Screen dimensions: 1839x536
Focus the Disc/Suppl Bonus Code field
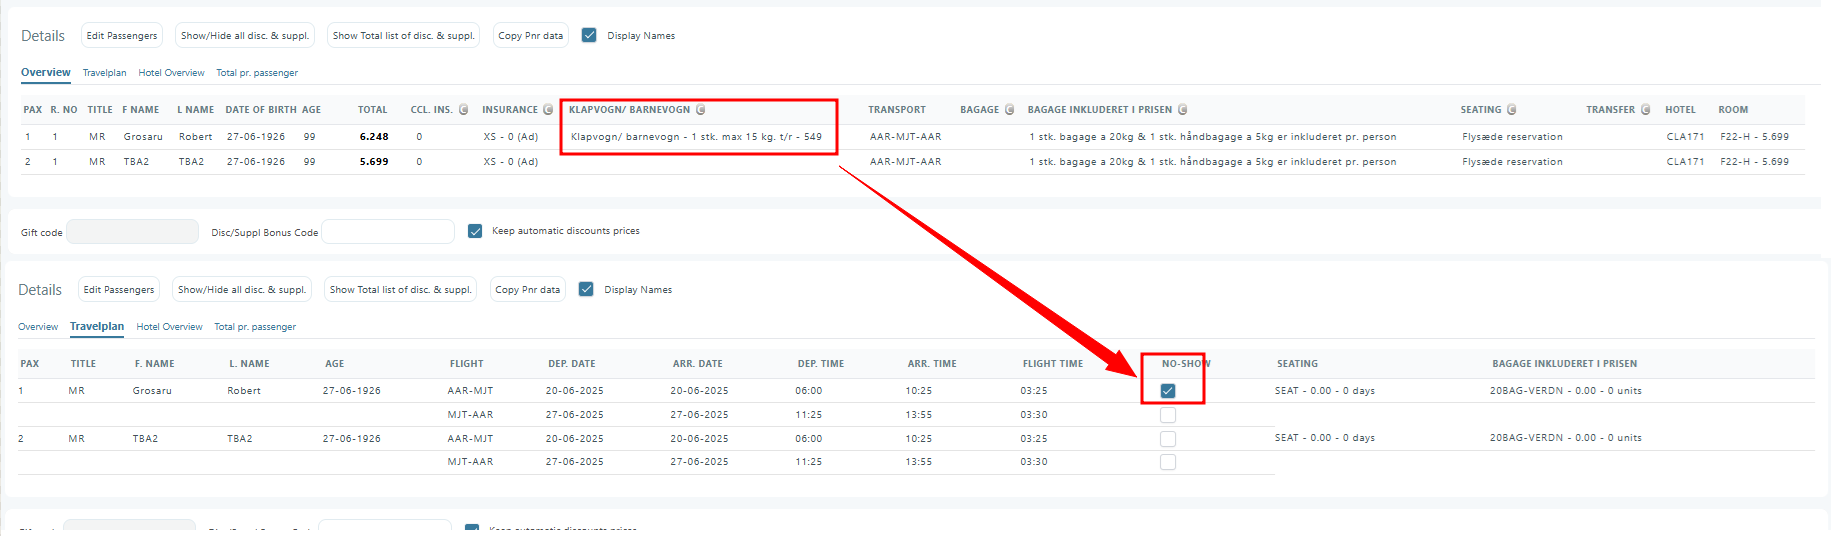pos(388,232)
